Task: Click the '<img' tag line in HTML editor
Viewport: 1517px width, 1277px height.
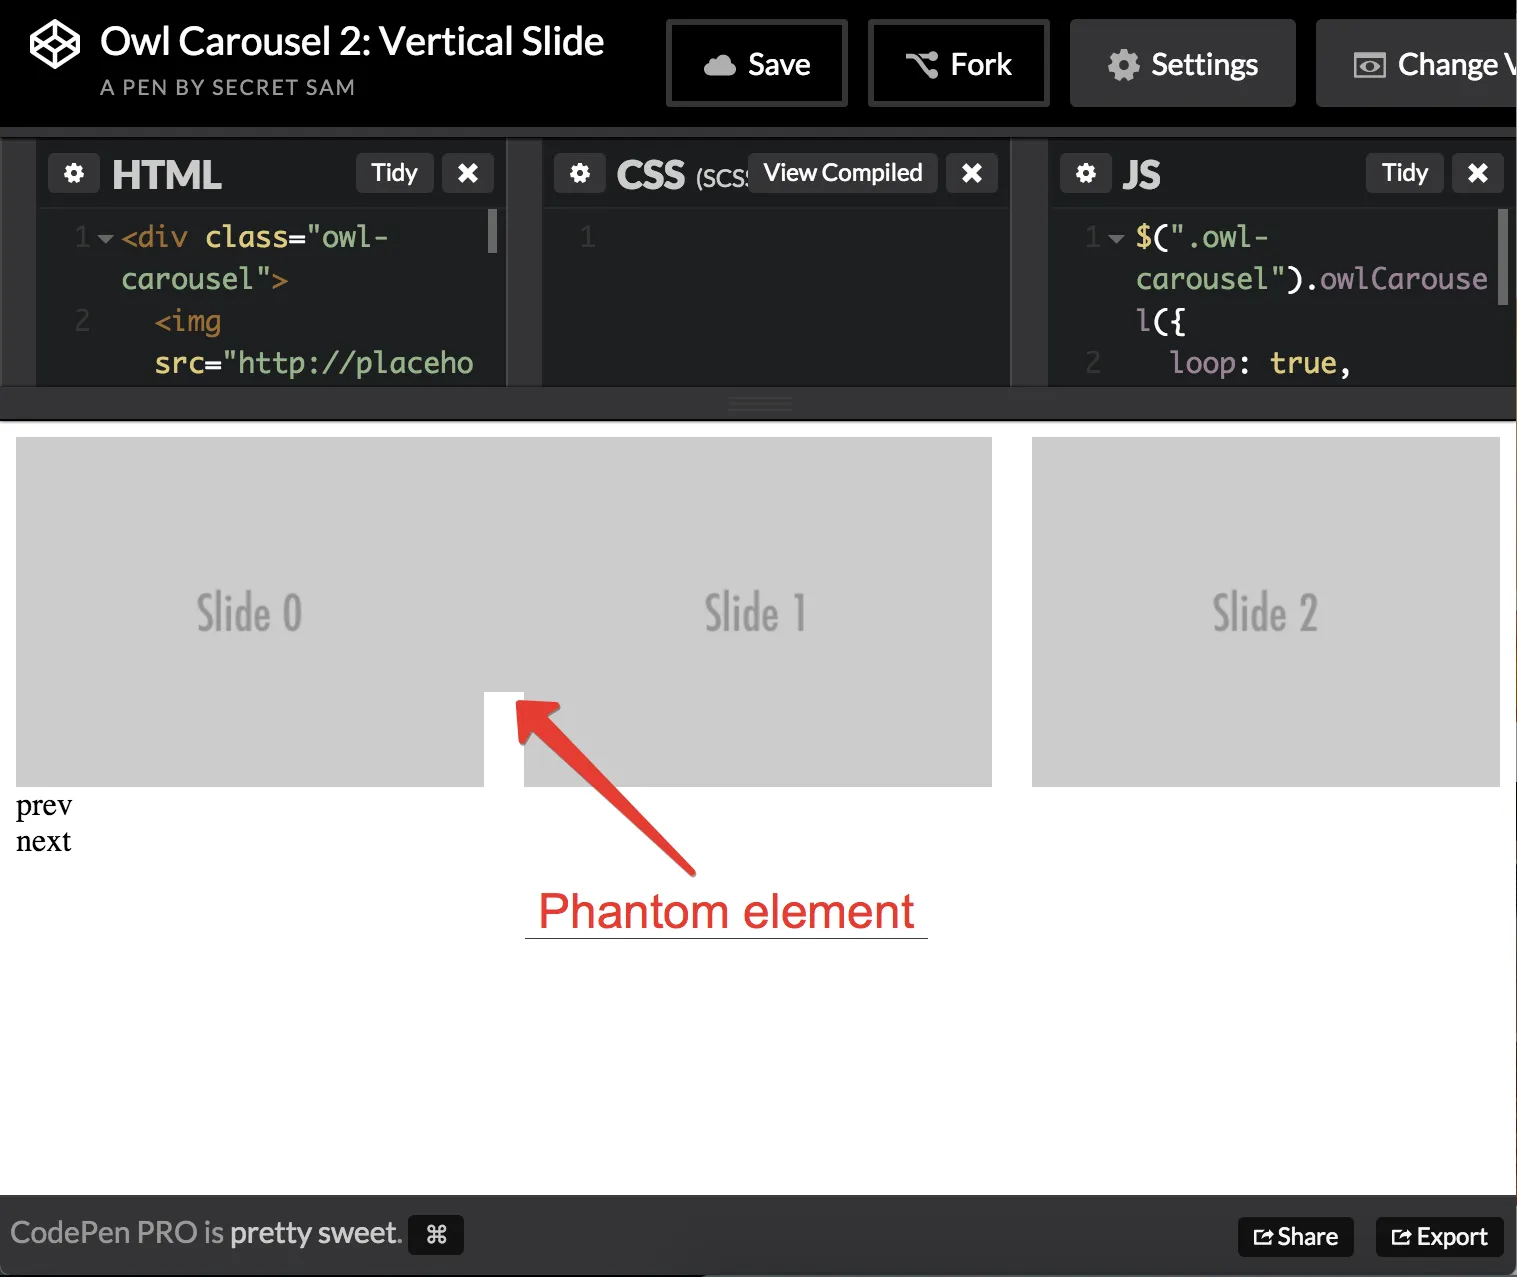Action: pos(188,321)
